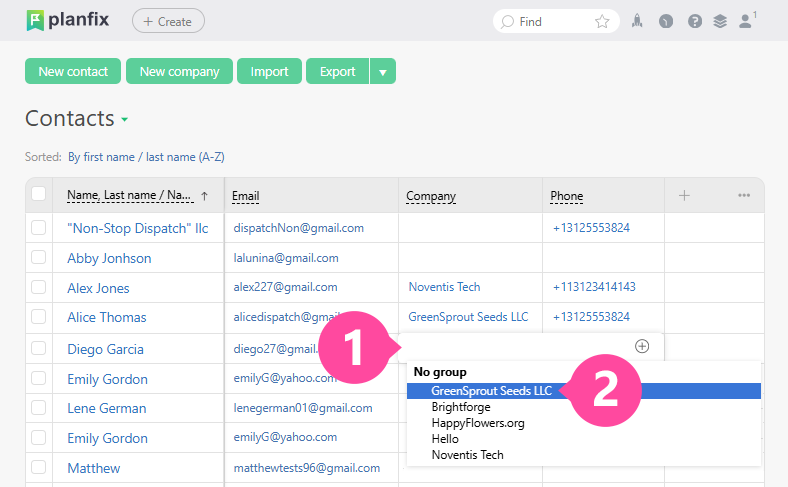The image size is (788, 487).
Task: Toggle the select-all checkbox in table header
Action: (39, 195)
